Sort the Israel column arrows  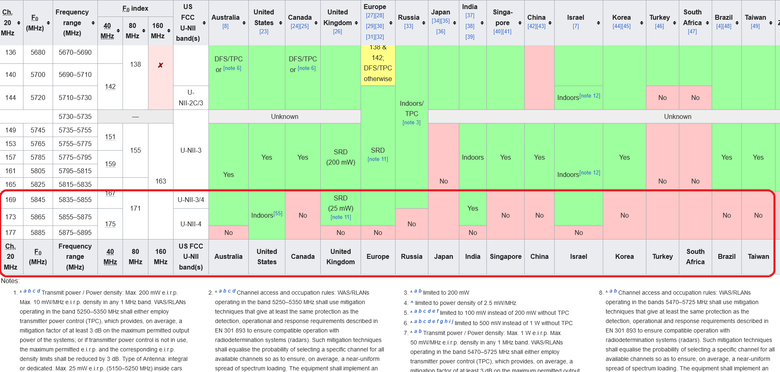597,23
